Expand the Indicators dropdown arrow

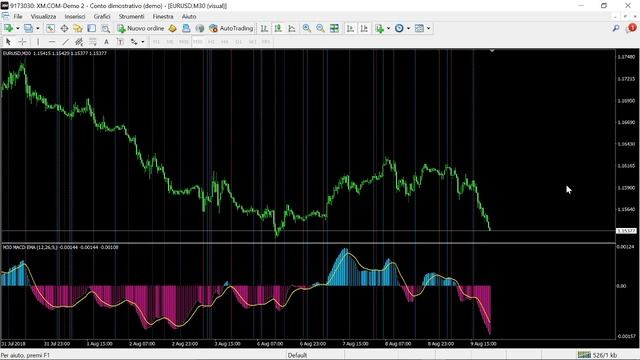pyautogui.click(x=388, y=28)
